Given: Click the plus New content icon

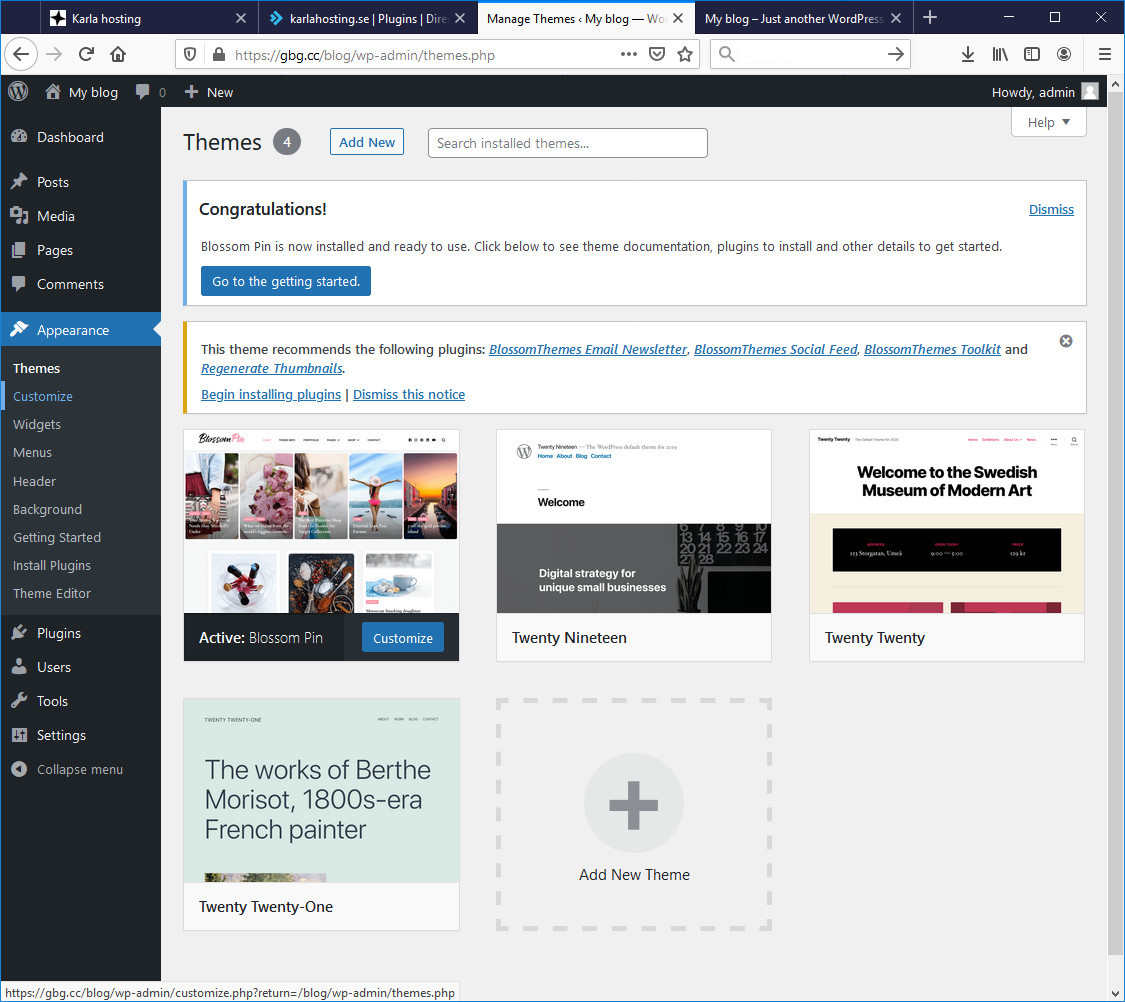Looking at the screenshot, I should 191,92.
